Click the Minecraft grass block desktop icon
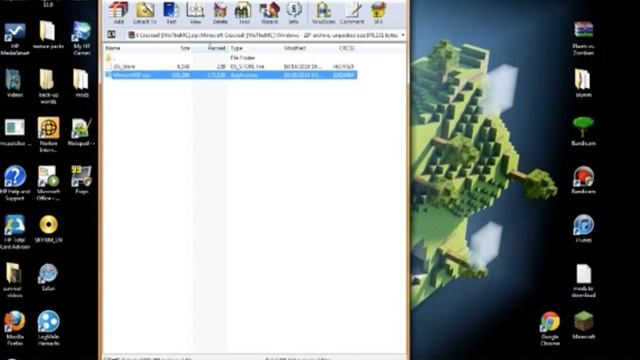Viewport: 640px width, 360px height. pos(583,325)
